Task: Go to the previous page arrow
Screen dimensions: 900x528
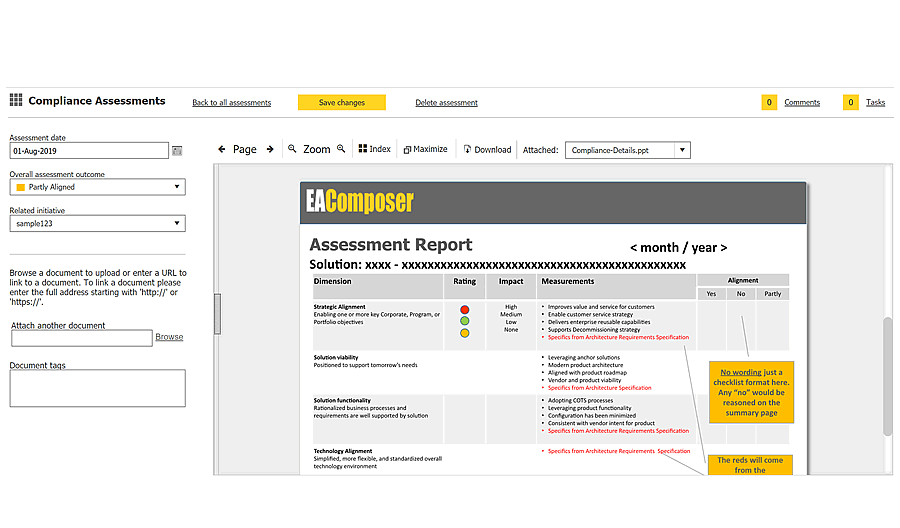Action: pyautogui.click(x=222, y=150)
